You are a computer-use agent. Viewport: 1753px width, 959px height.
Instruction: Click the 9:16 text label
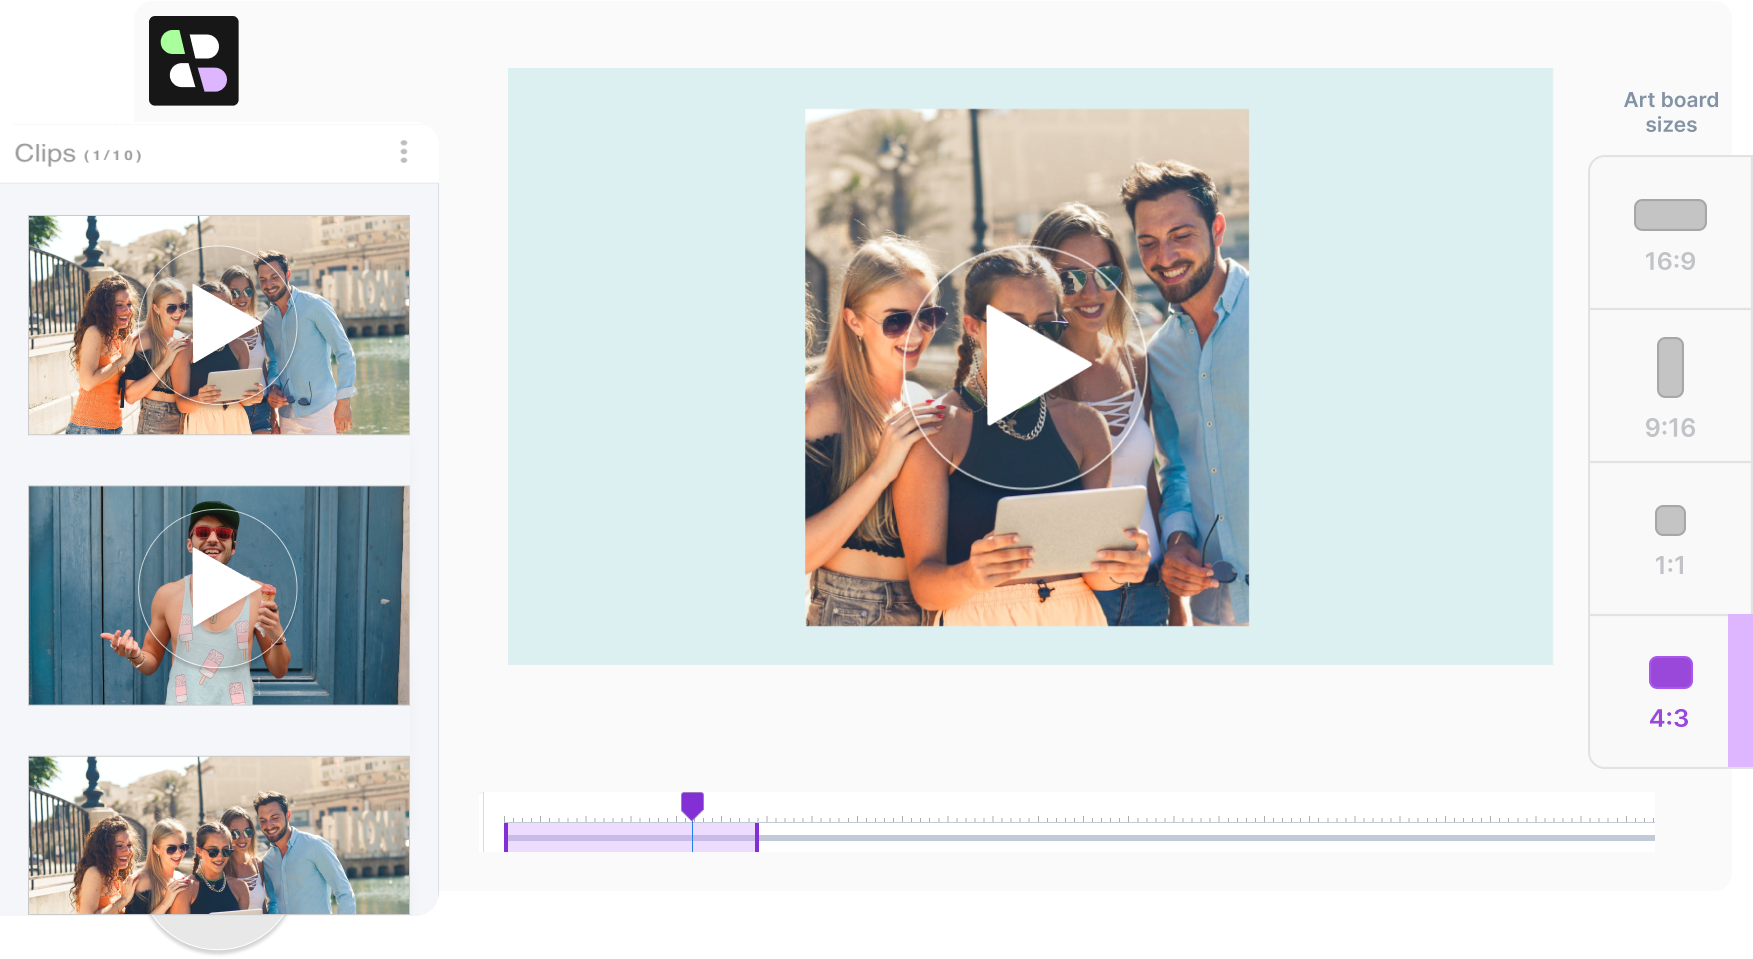1669,428
